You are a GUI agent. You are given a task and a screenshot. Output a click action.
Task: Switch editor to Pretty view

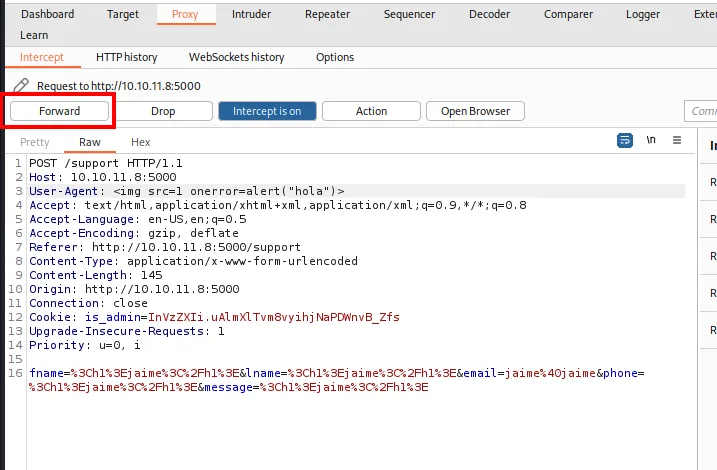(35, 142)
